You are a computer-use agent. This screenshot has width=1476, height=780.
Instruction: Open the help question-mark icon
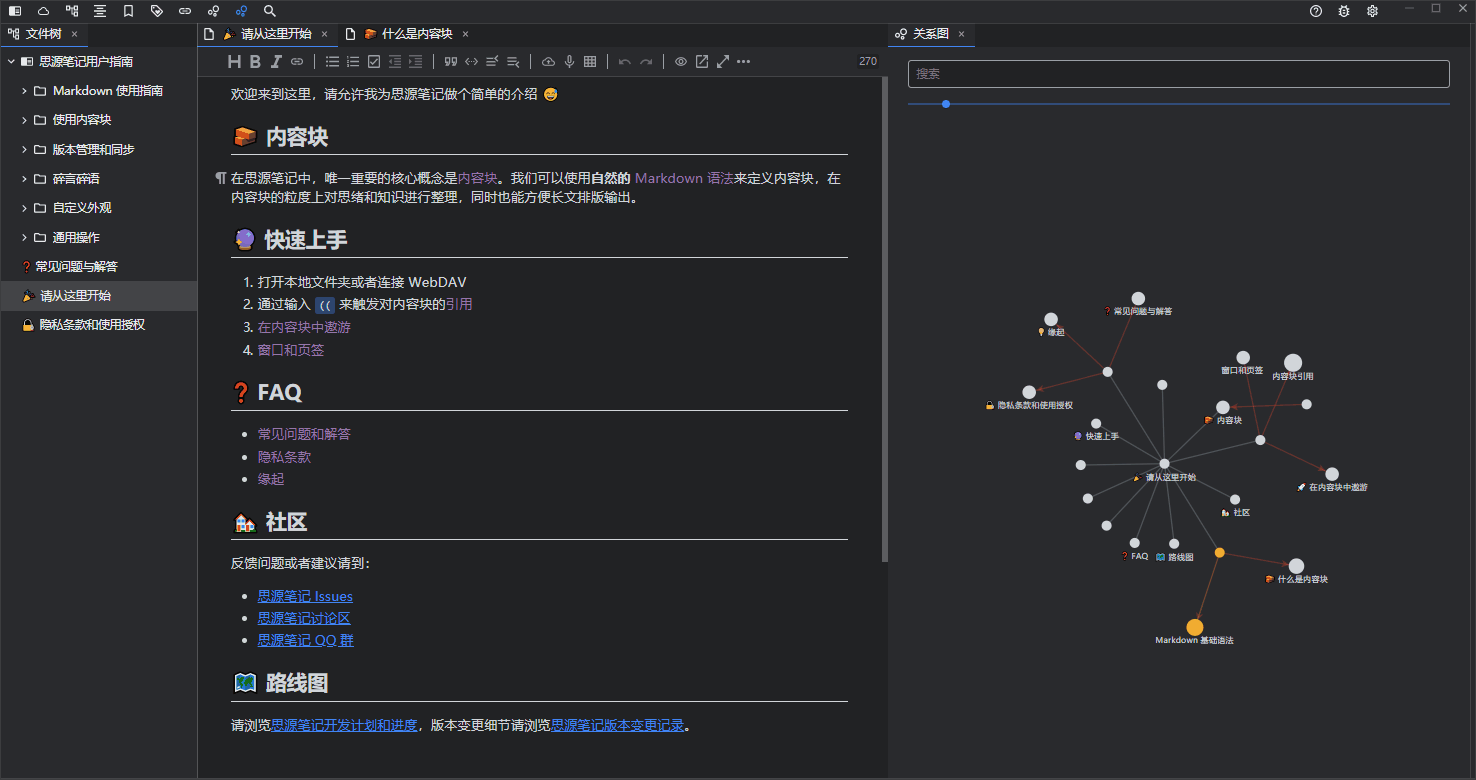click(1316, 11)
